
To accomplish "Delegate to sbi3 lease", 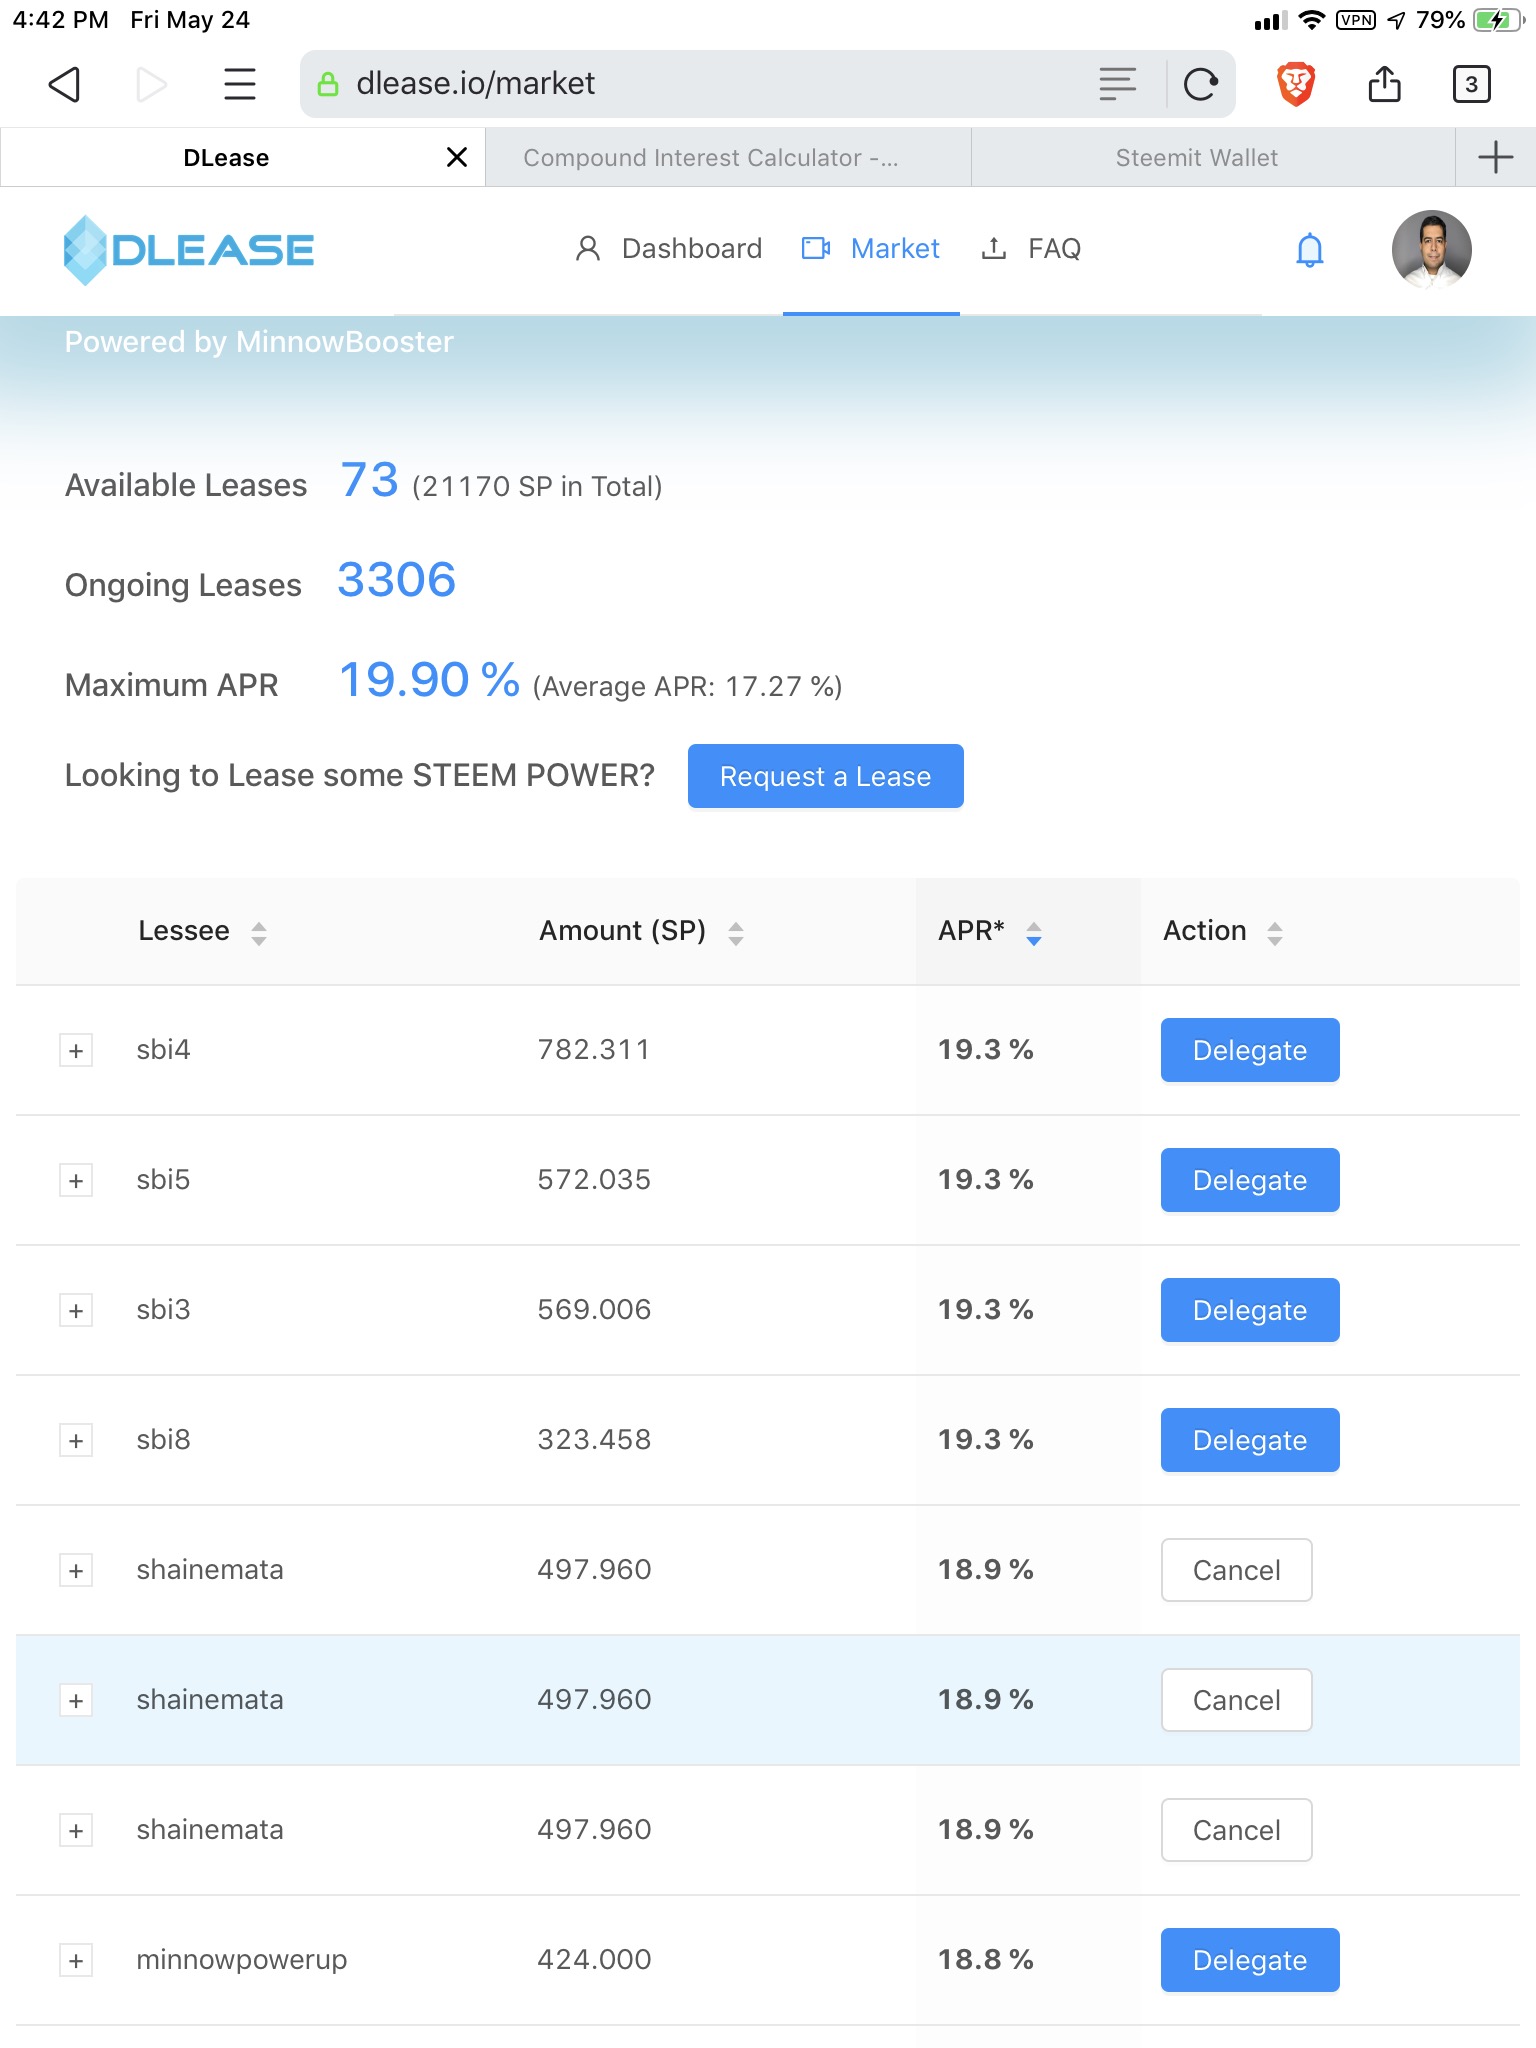I will click(1250, 1310).
